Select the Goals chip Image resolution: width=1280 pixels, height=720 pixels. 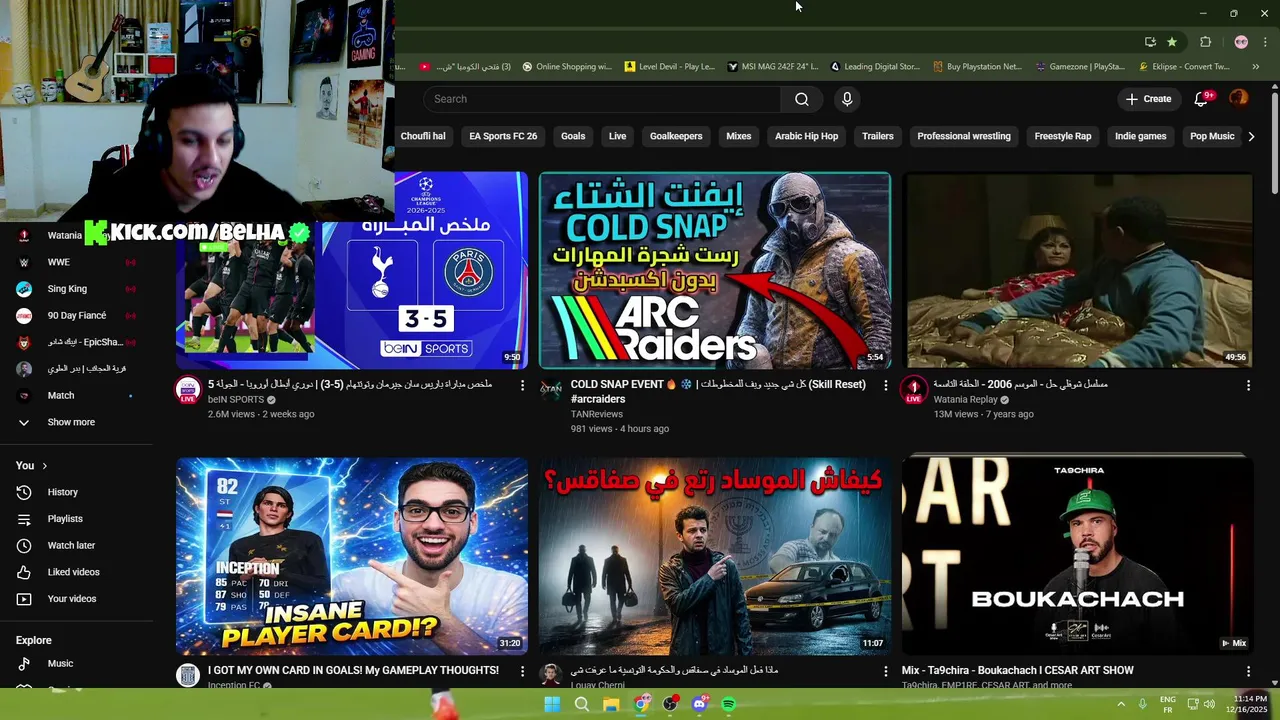[573, 136]
